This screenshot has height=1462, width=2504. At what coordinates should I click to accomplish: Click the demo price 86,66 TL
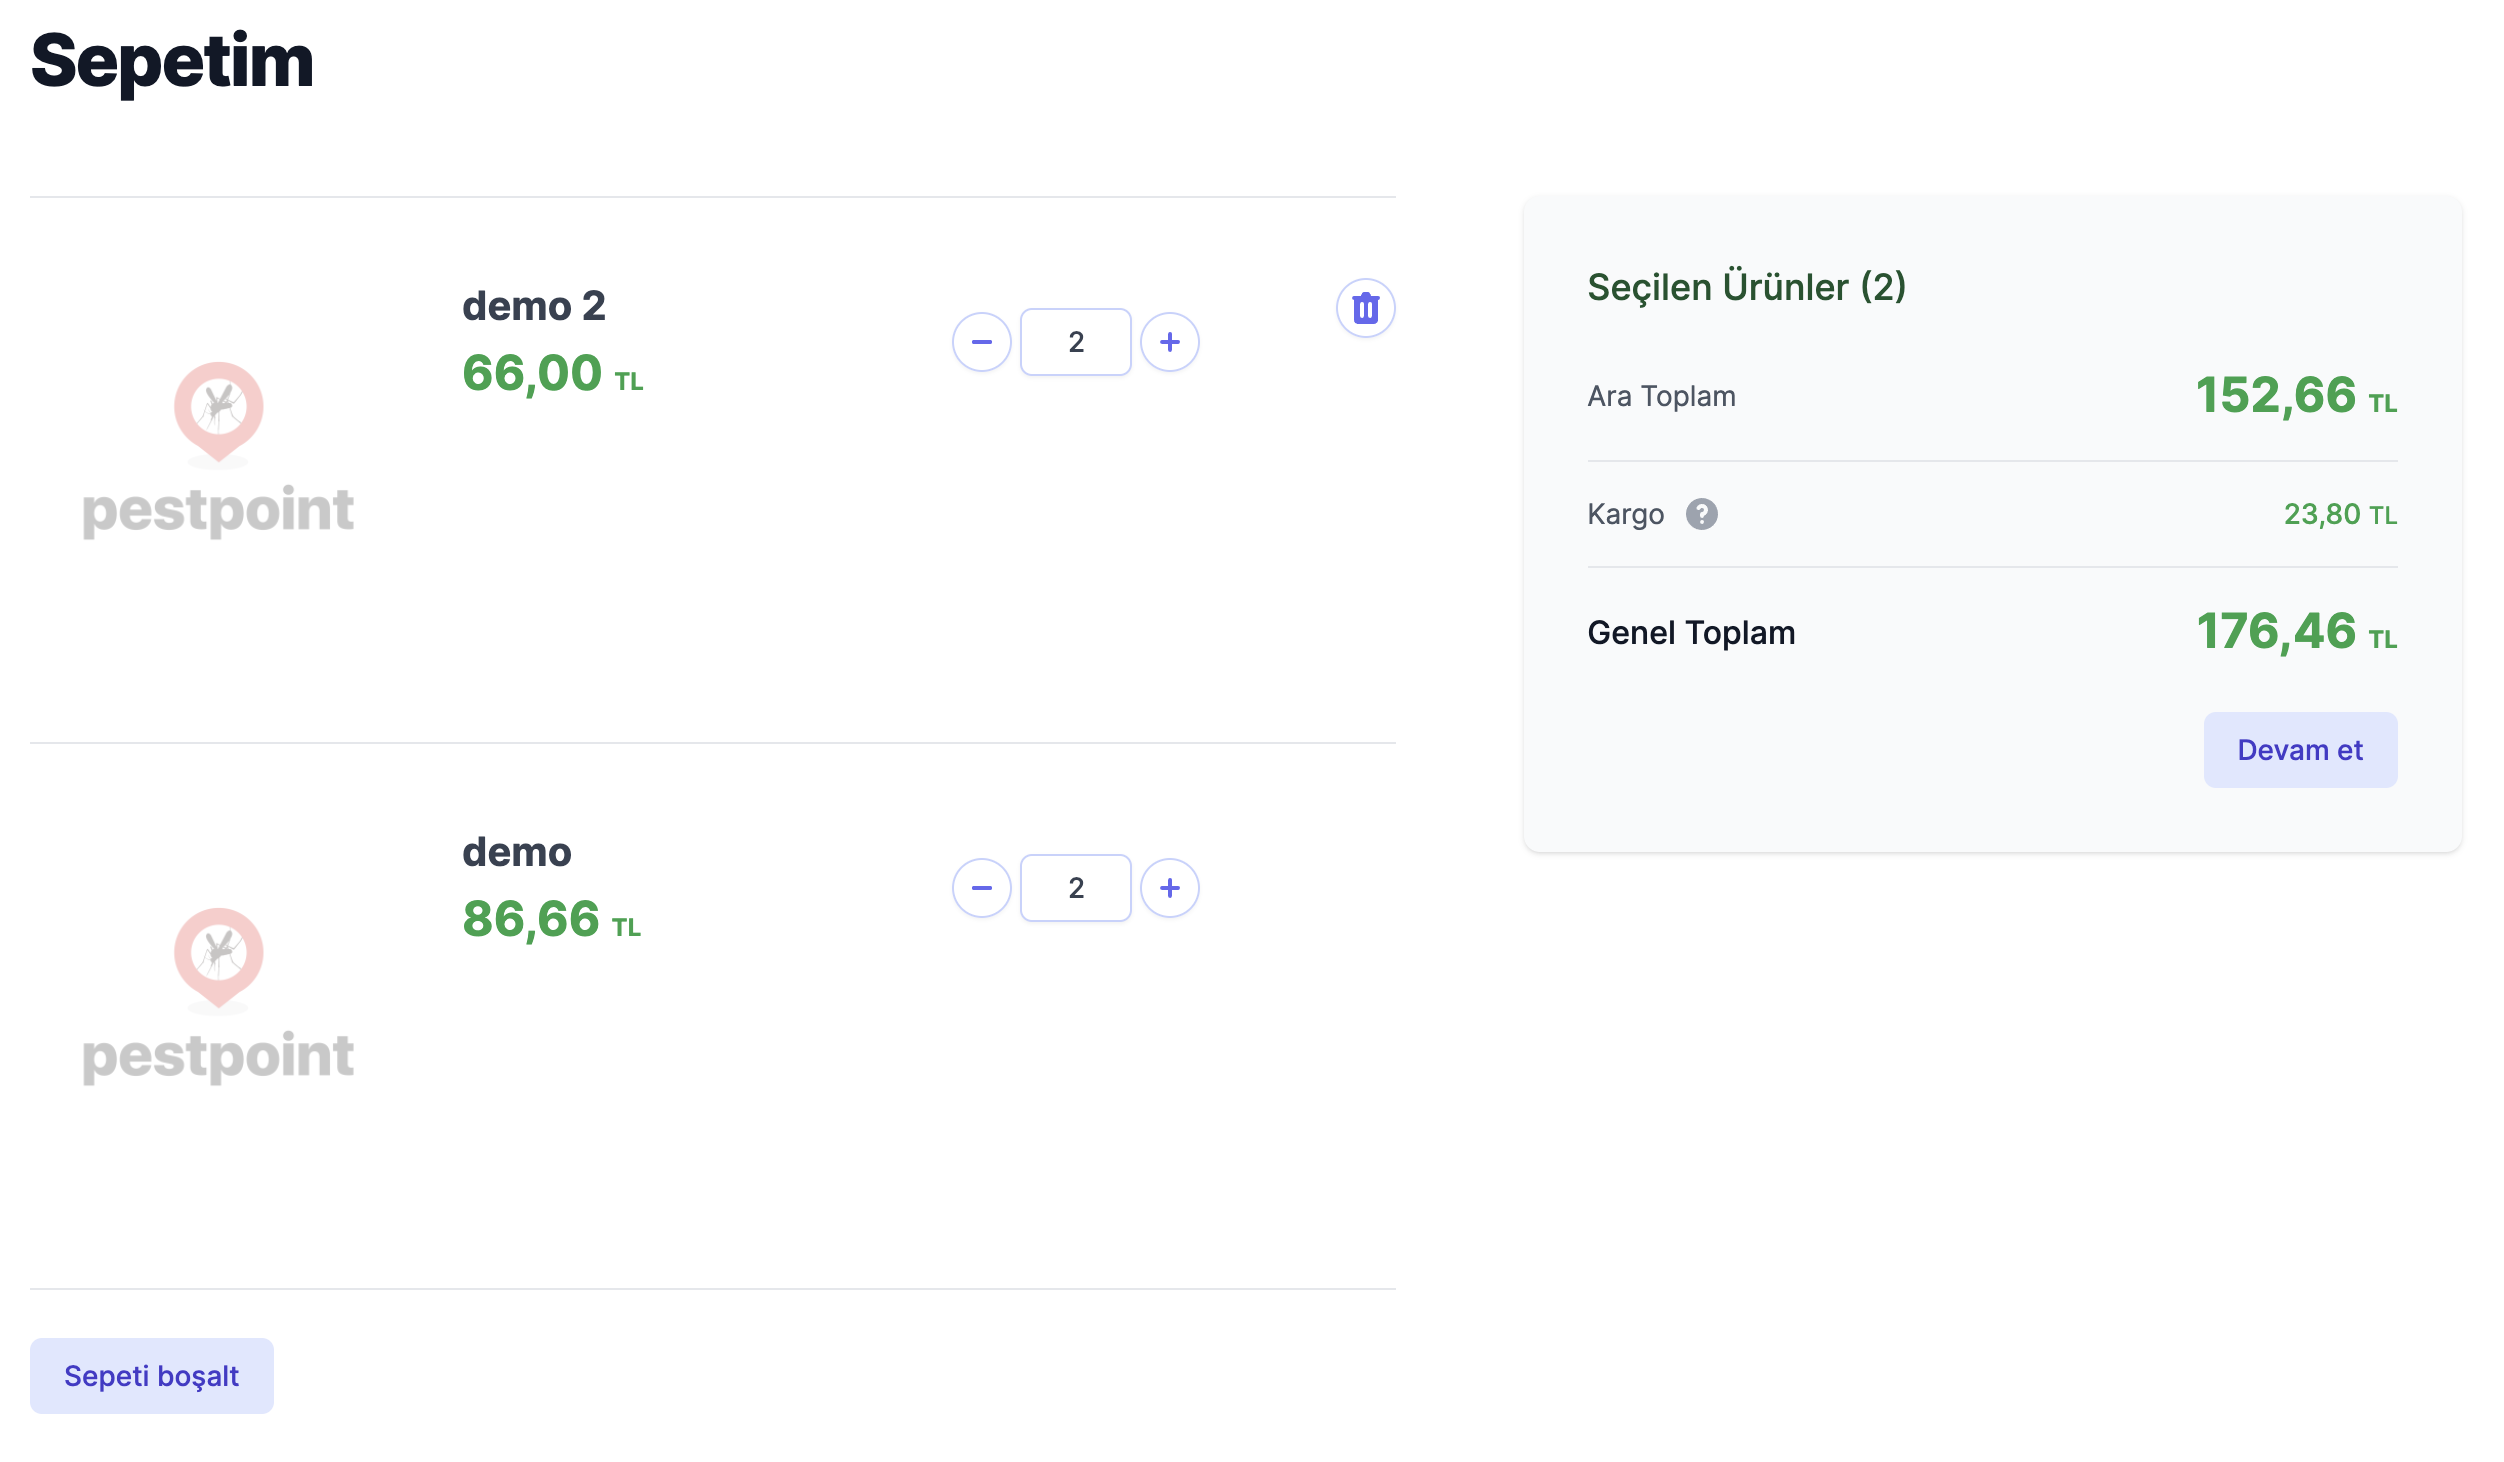point(550,920)
